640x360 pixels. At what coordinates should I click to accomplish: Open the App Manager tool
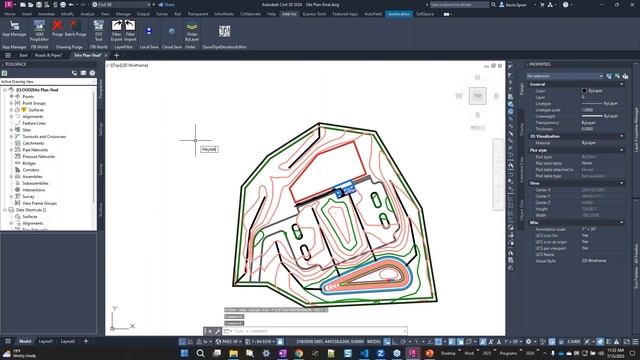(14, 29)
